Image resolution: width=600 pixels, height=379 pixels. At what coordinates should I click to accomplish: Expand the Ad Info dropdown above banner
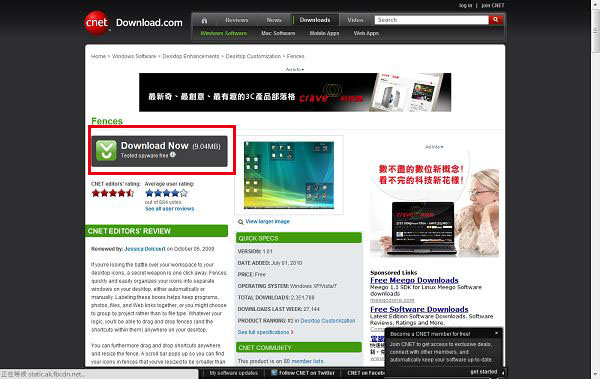(295, 70)
